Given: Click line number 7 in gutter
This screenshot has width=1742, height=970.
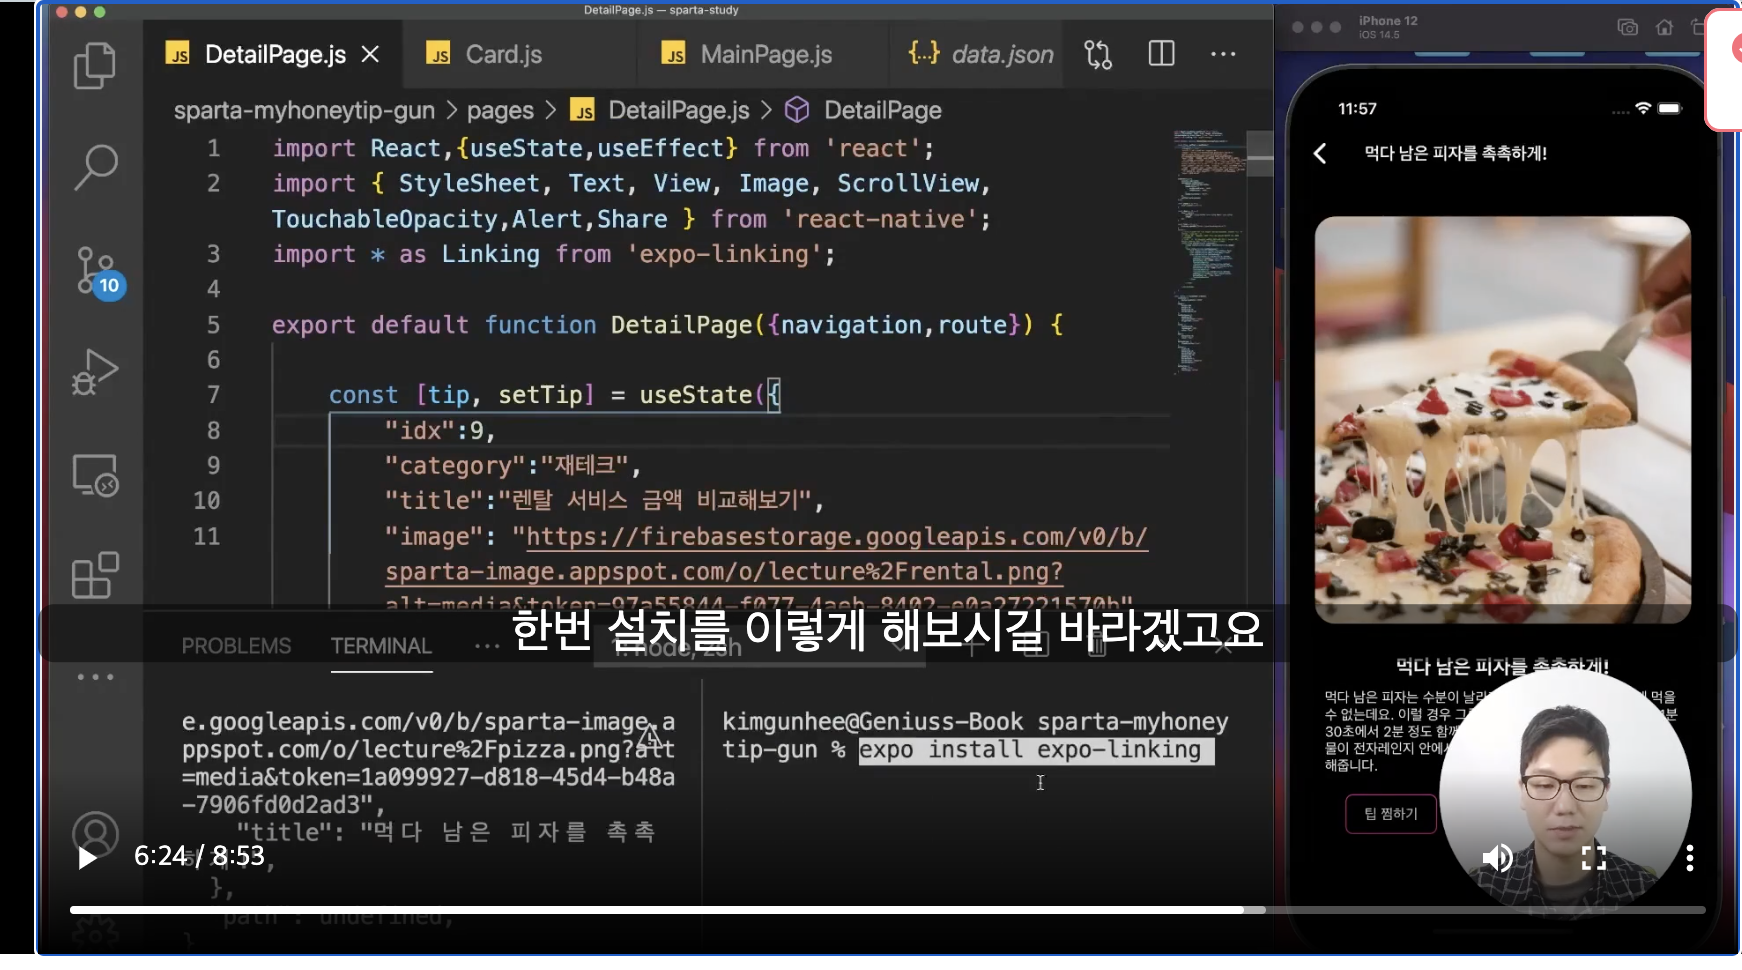Looking at the screenshot, I should (x=213, y=395).
